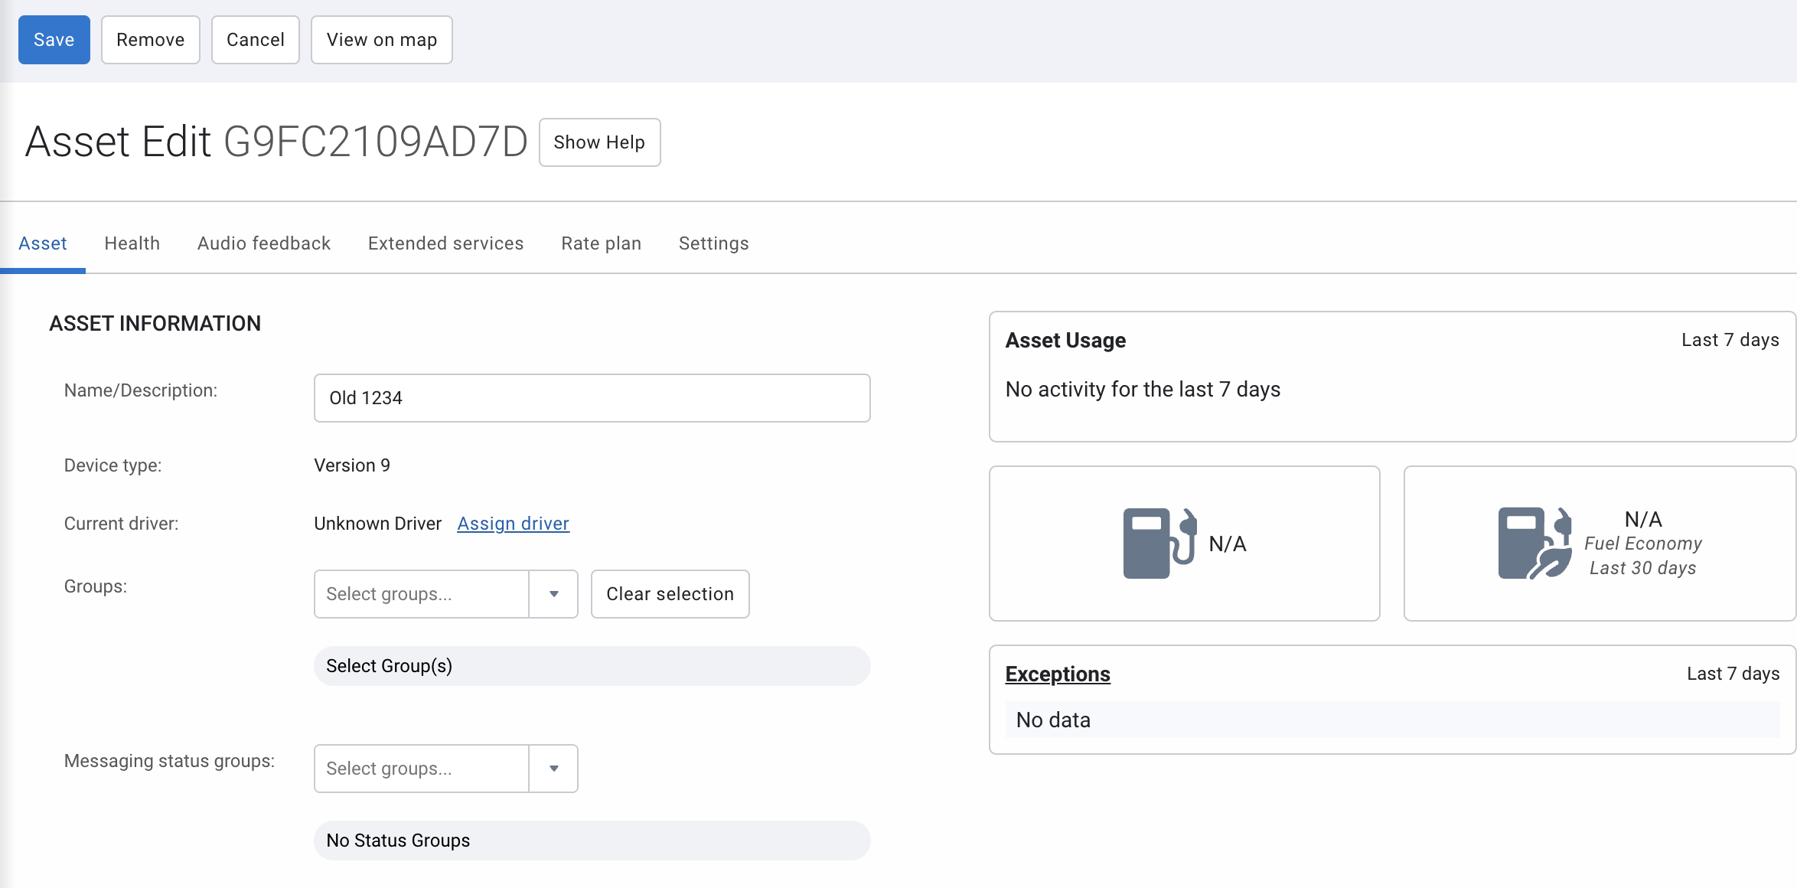Click the No Status Groups pill
This screenshot has width=1797, height=888.
tap(592, 841)
